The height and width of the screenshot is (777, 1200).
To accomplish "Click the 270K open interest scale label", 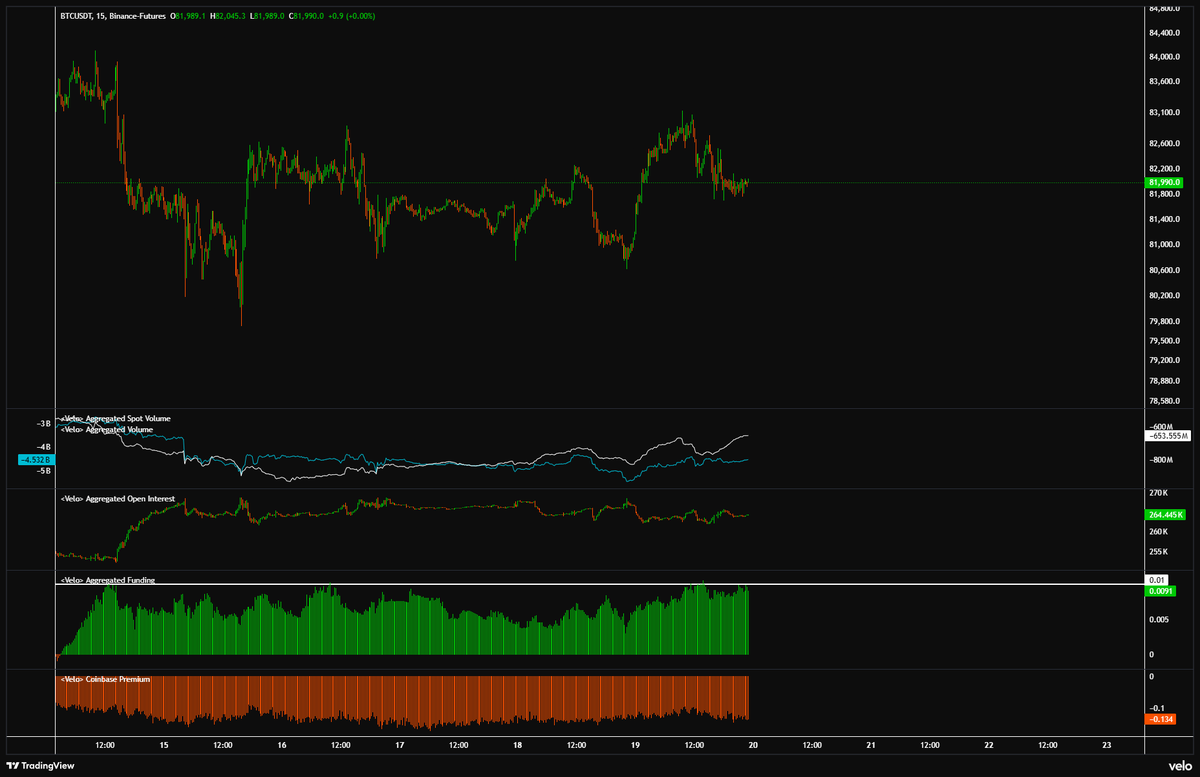I will tap(1157, 493).
